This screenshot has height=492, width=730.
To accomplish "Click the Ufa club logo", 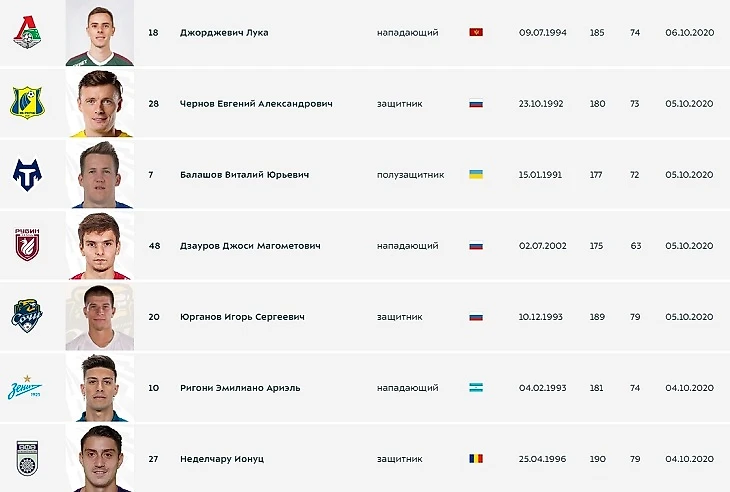I will pyautogui.click(x=27, y=458).
